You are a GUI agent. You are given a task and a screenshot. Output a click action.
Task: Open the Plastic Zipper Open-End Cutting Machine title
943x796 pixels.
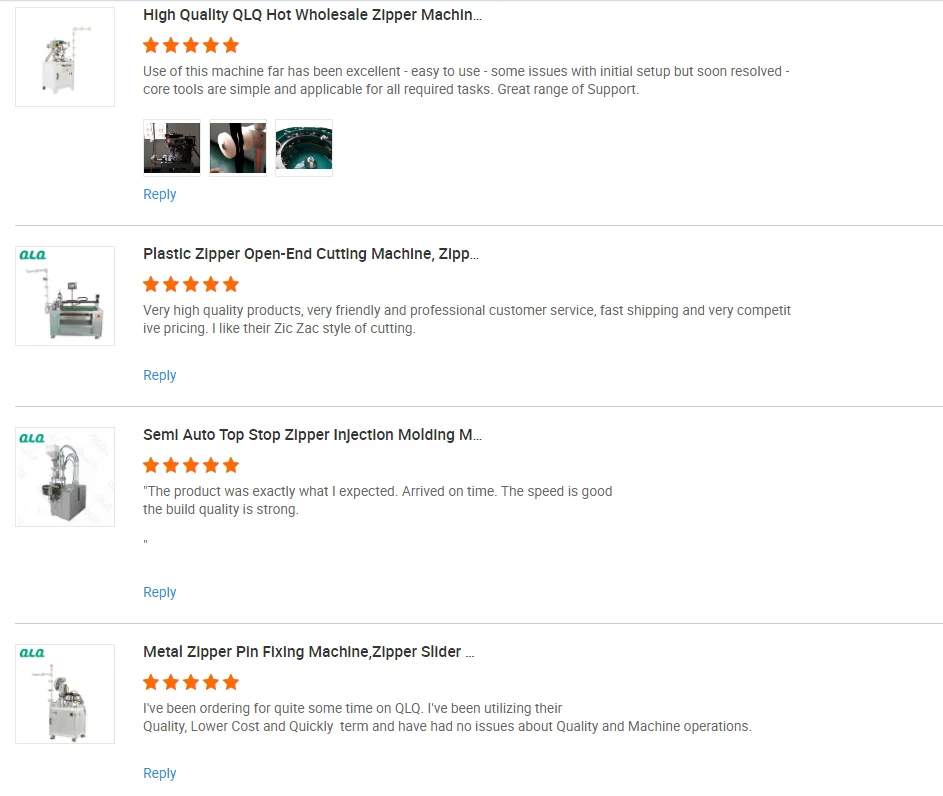click(311, 254)
